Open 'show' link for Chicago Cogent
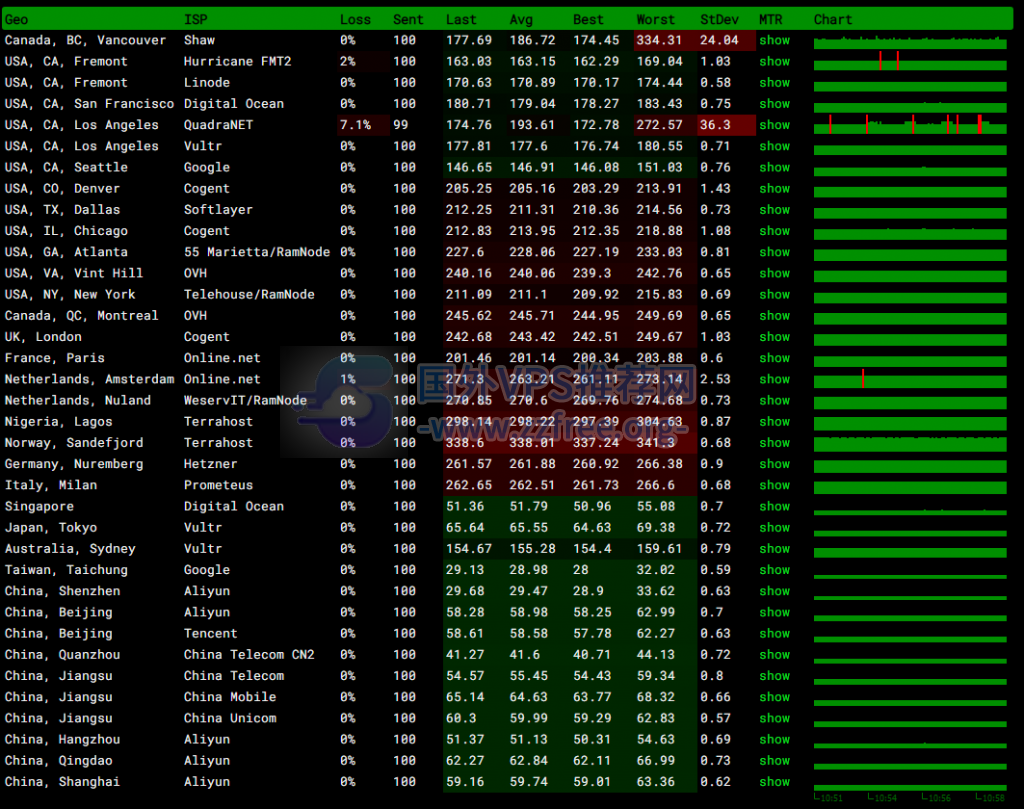Screen dimensions: 1024x809 tap(775, 231)
